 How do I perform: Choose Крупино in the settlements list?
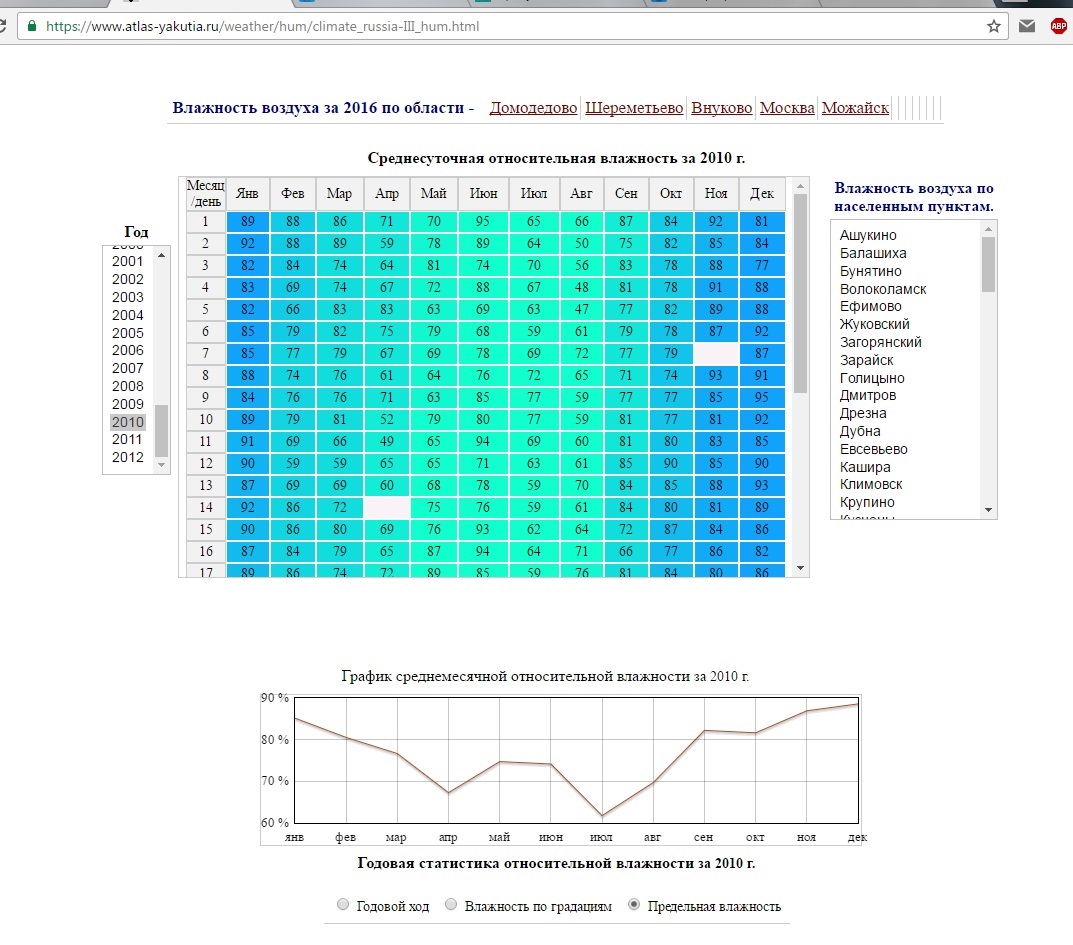coord(867,502)
